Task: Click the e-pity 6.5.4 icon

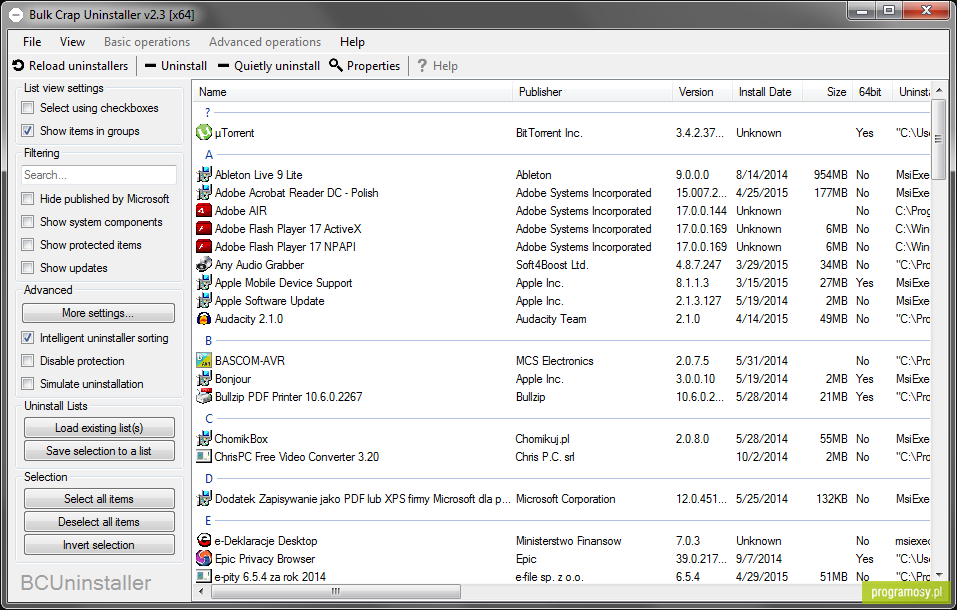Action: [x=204, y=576]
